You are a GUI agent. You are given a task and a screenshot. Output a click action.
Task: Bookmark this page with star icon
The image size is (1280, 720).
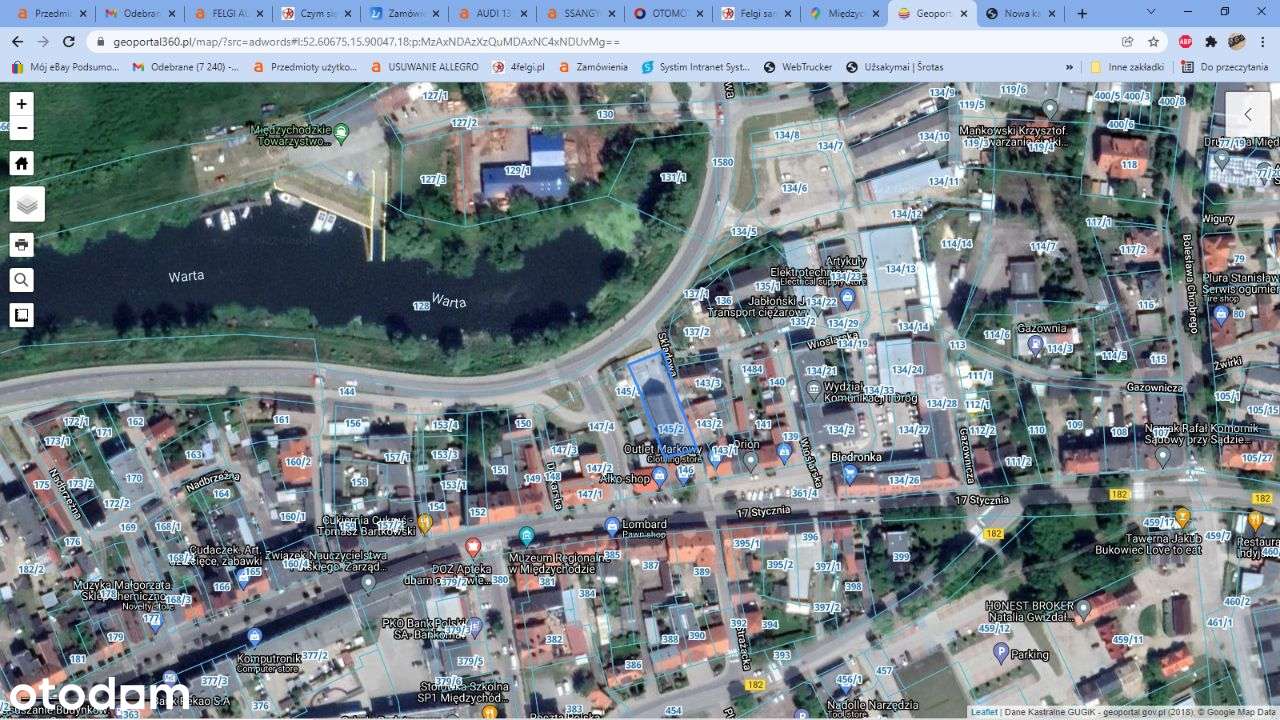pyautogui.click(x=1153, y=42)
